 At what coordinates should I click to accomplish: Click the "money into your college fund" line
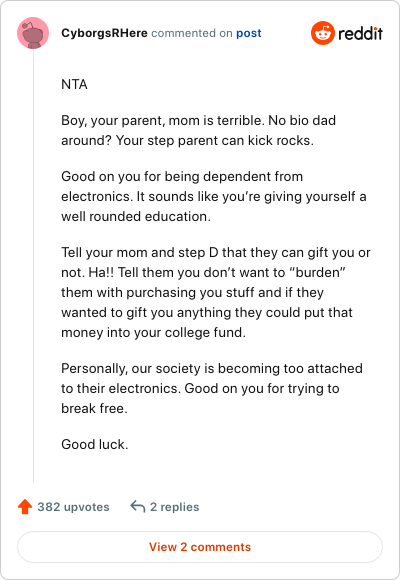click(153, 332)
